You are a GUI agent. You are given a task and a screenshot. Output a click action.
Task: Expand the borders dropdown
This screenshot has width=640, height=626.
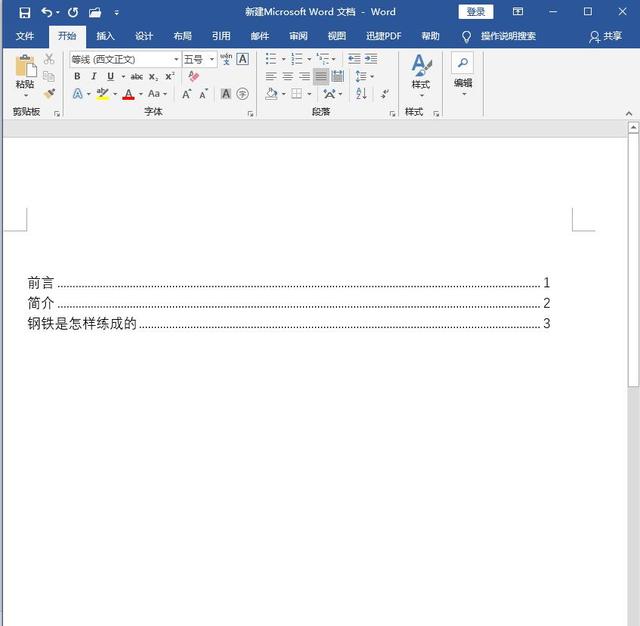(x=309, y=94)
